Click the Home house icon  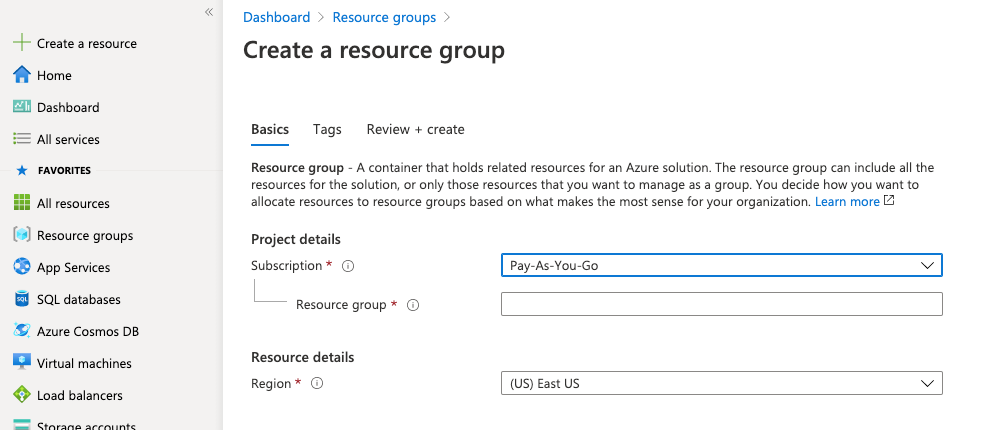pyautogui.click(x=21, y=75)
